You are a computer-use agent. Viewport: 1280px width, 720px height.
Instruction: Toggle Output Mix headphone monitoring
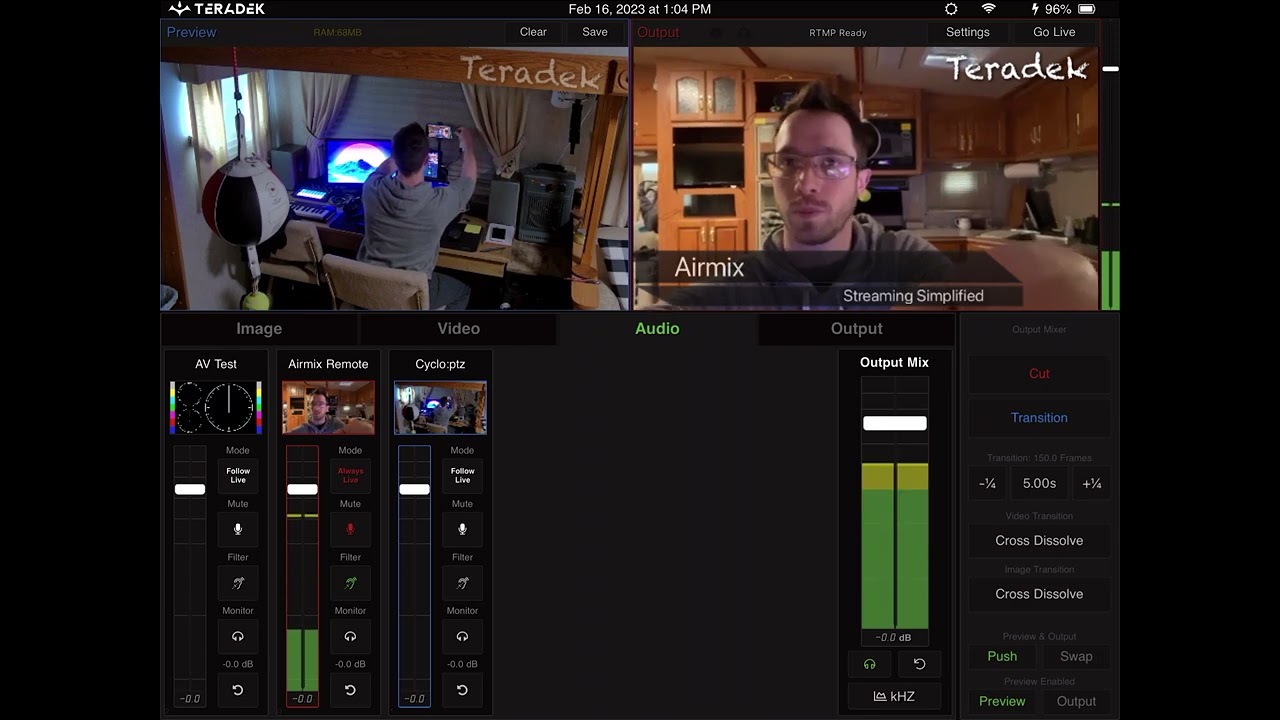[x=869, y=664]
